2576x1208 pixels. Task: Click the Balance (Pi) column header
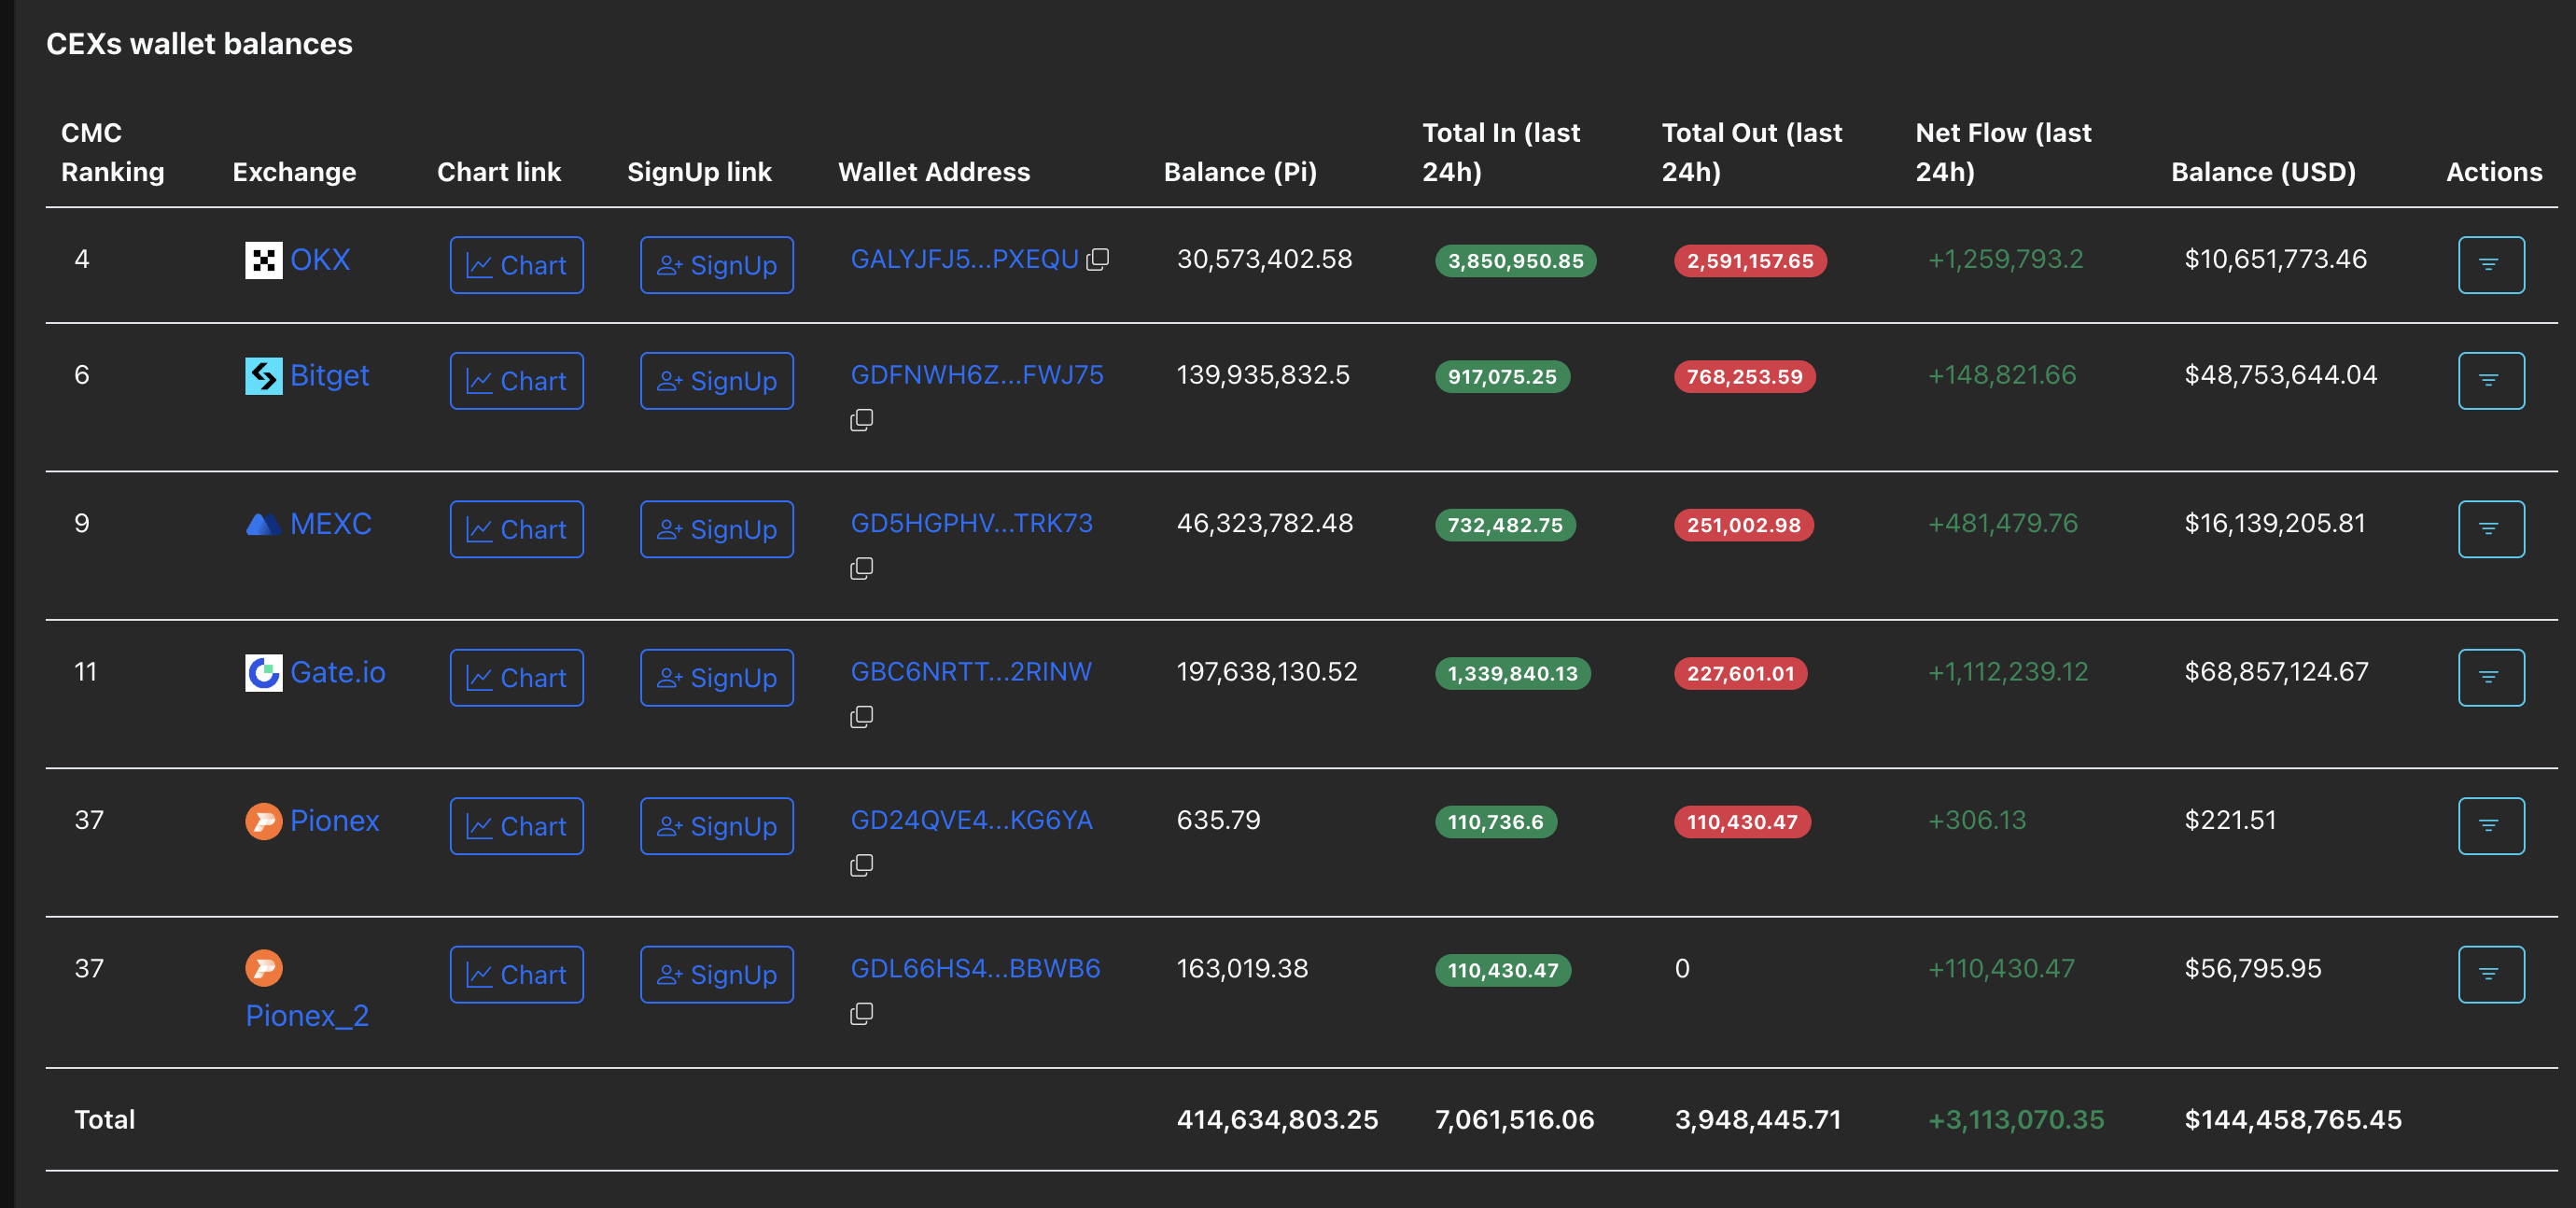(1239, 172)
